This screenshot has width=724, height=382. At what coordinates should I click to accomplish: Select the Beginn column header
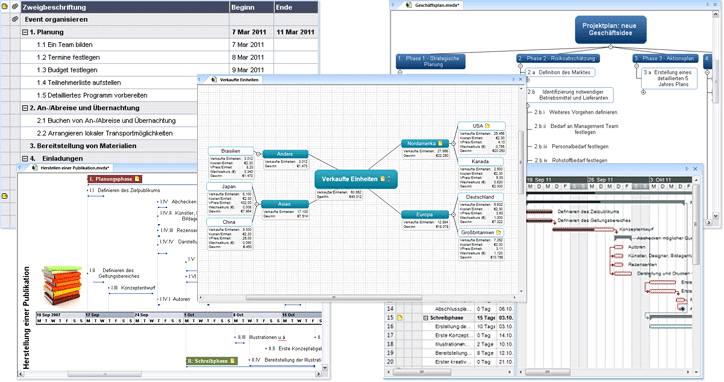251,7
